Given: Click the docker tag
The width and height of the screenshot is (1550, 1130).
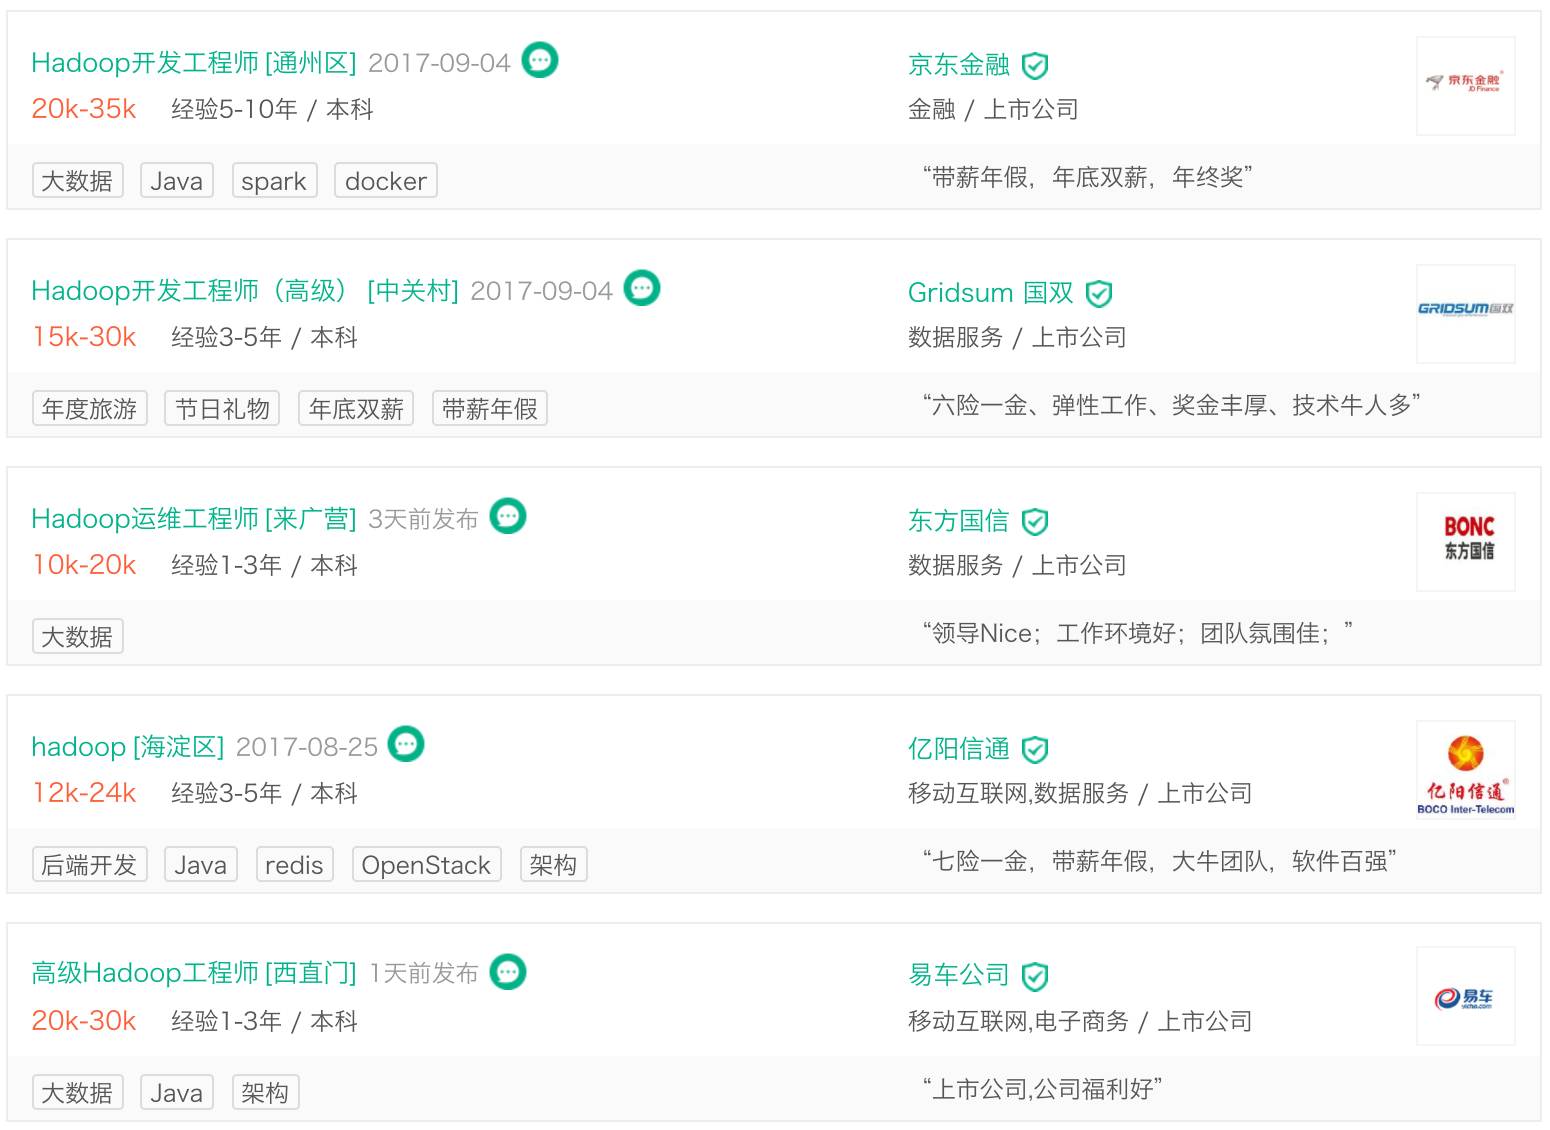Looking at the screenshot, I should 385,181.
